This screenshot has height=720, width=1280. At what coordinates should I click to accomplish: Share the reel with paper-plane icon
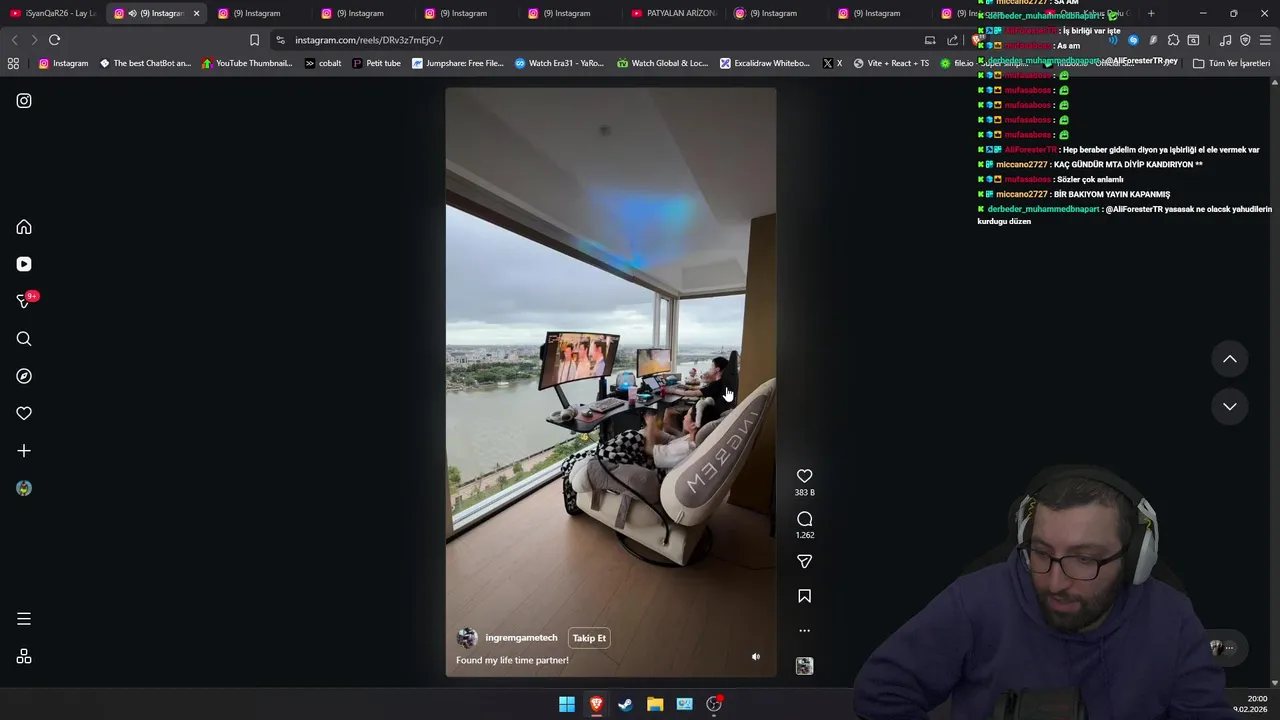click(804, 561)
